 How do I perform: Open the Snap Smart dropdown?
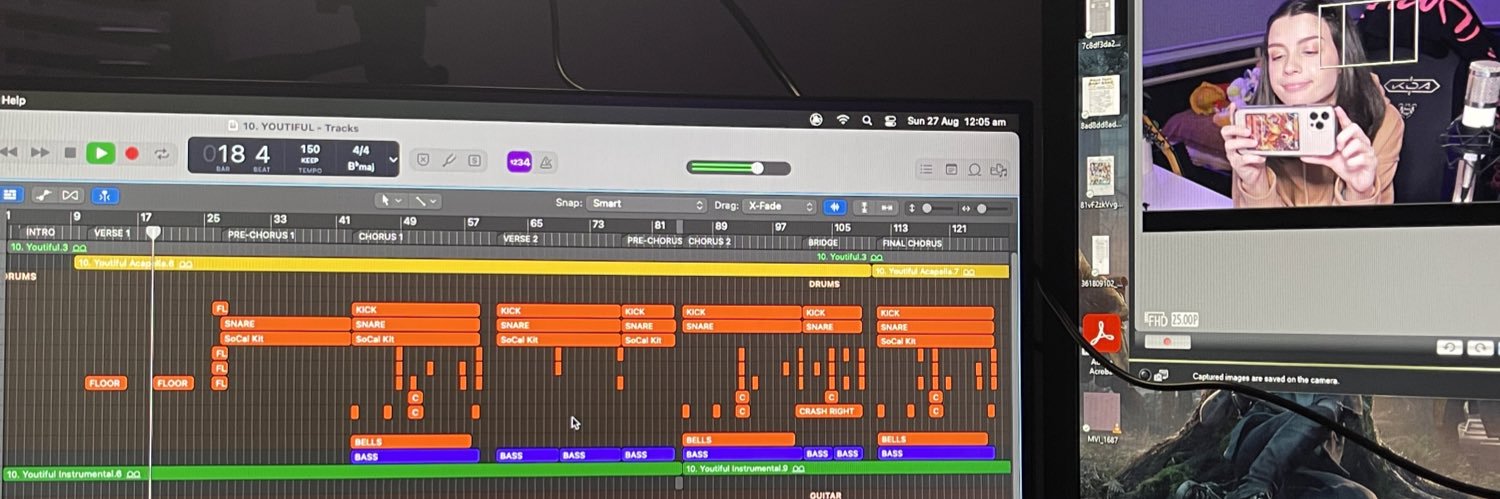(647, 204)
